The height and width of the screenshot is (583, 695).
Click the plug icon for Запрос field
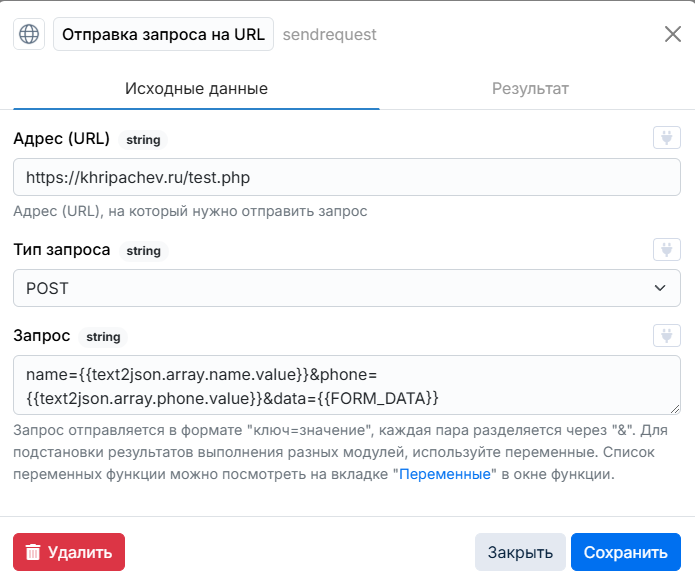667,335
